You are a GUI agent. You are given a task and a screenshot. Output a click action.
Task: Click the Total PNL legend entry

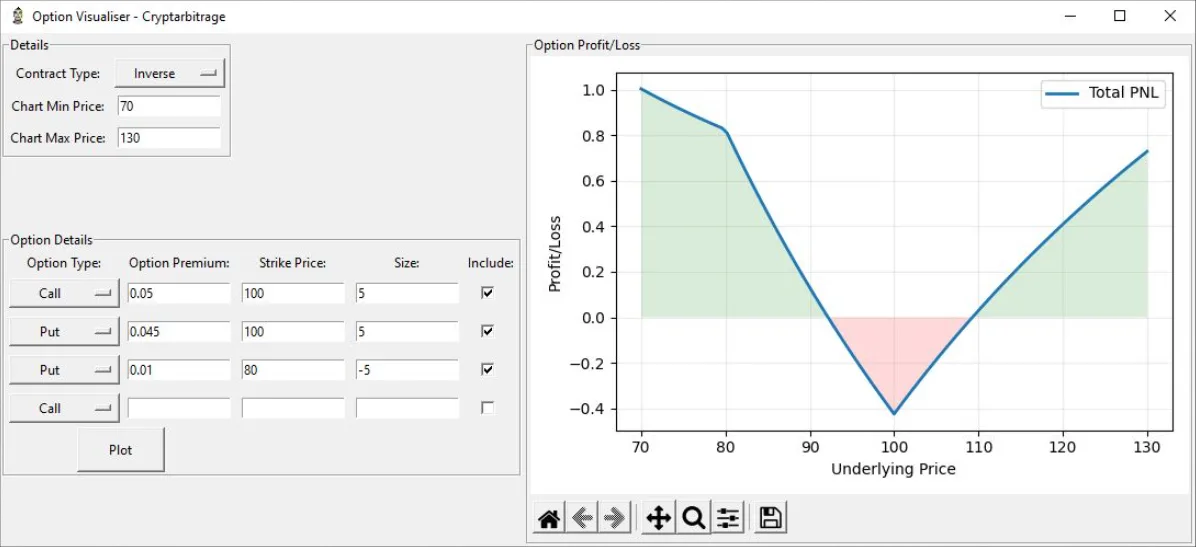pos(1104,92)
